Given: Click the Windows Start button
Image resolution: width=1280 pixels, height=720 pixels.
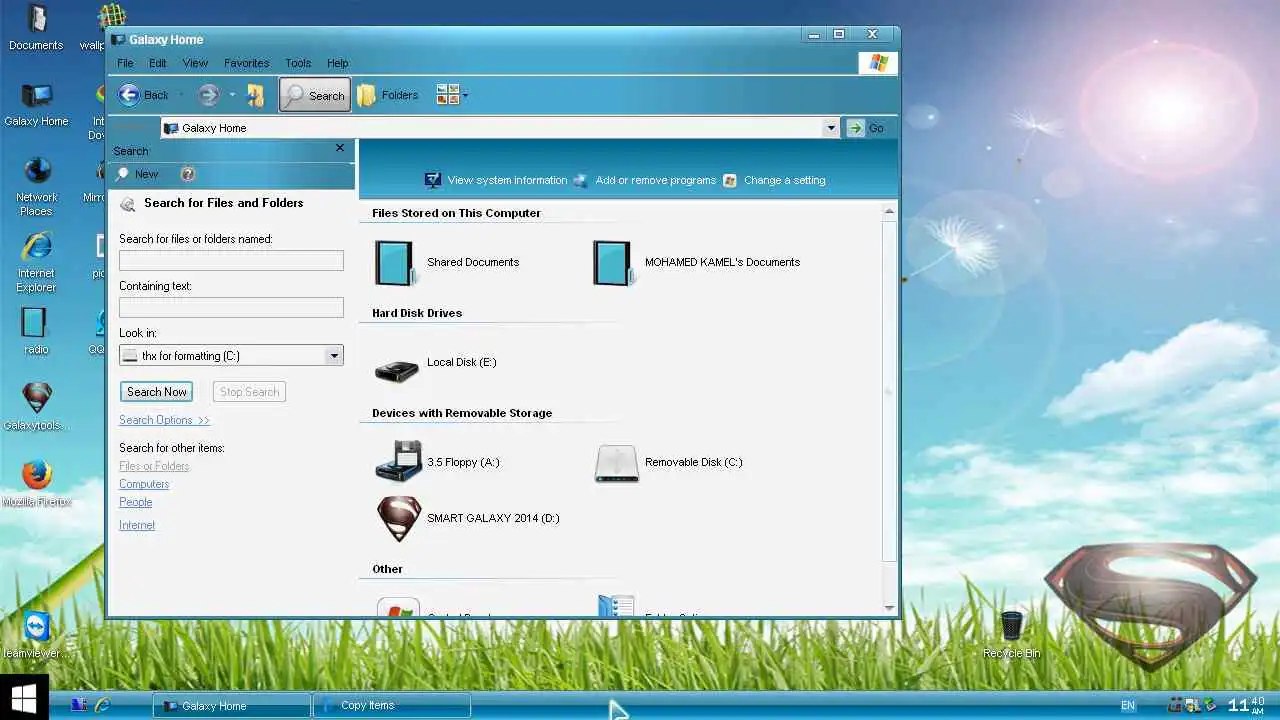Looking at the screenshot, I should [24, 697].
